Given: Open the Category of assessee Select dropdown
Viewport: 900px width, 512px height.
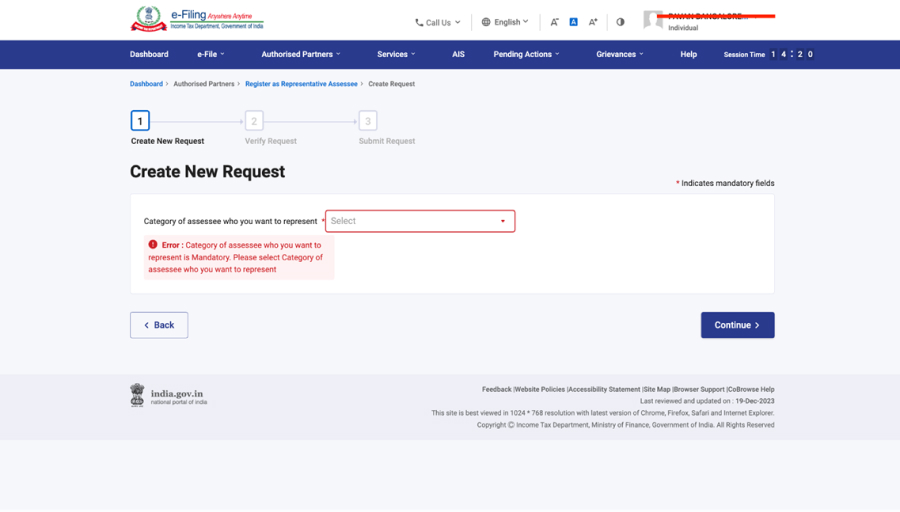Looking at the screenshot, I should pyautogui.click(x=420, y=221).
